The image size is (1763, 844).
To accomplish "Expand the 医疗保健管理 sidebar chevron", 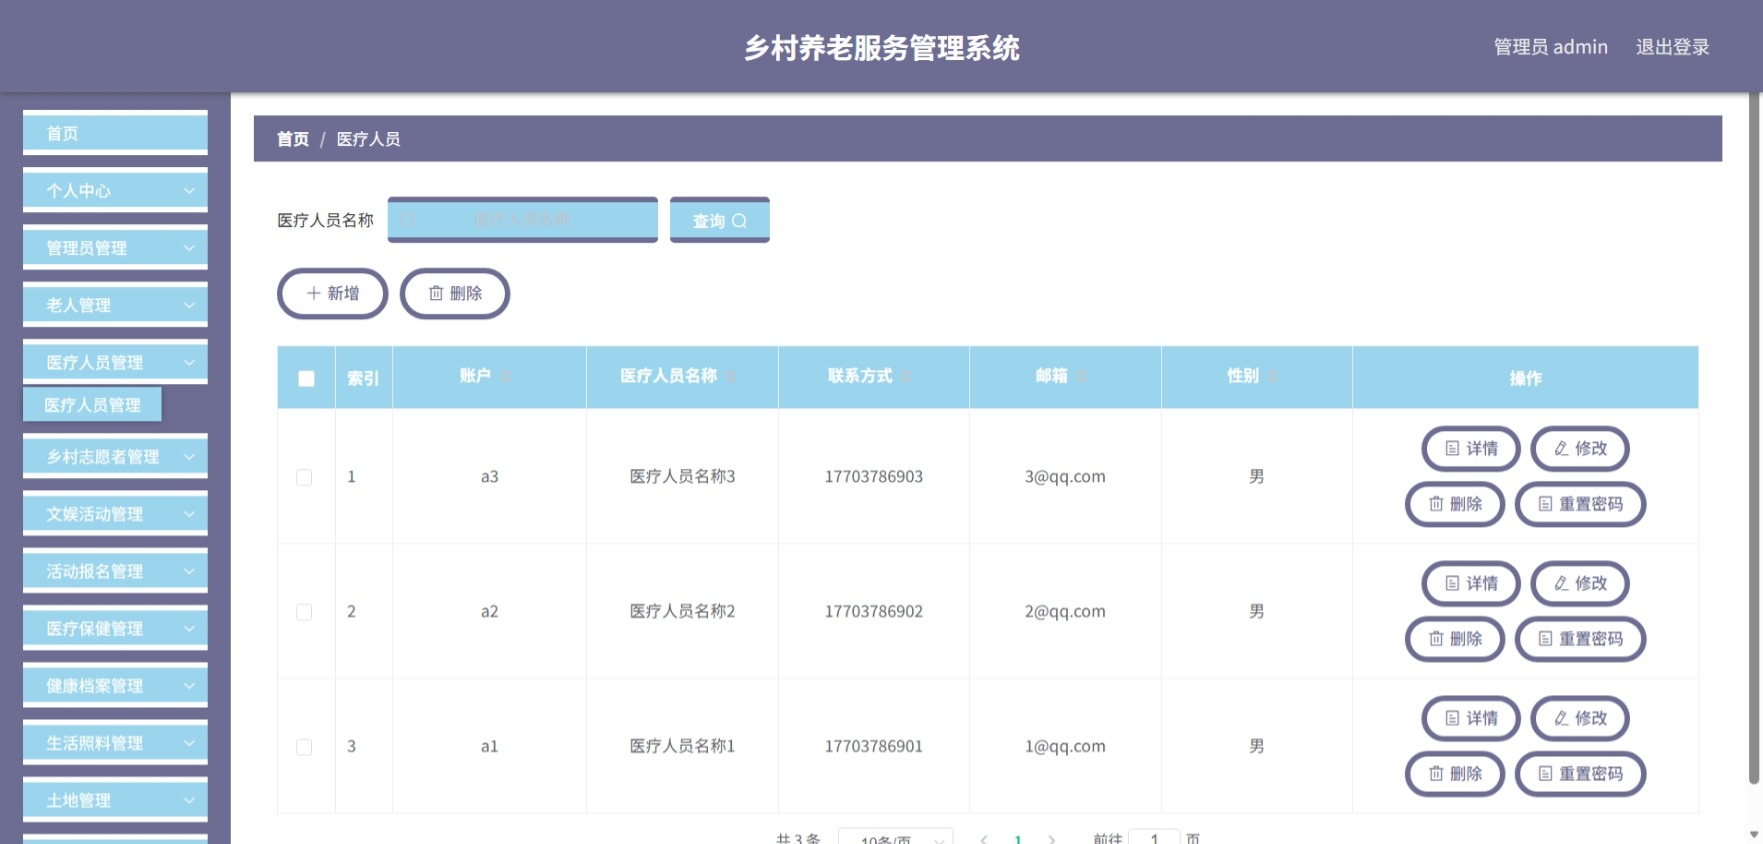I will [189, 628].
